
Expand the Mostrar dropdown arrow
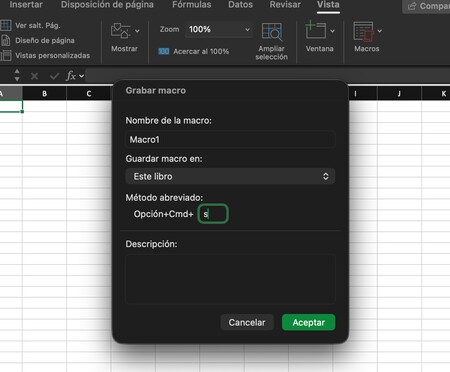[137, 31]
